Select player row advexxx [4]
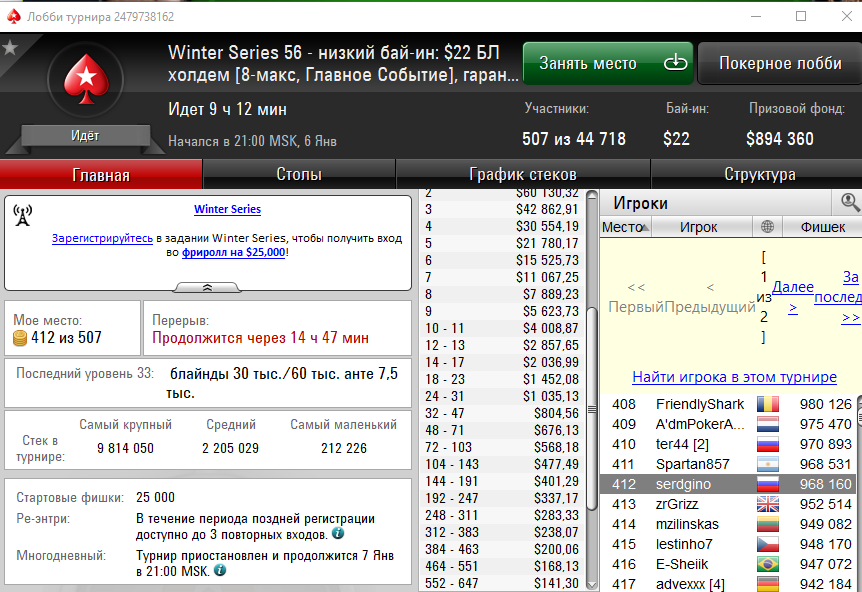Viewport: 862px width, 592px height. coord(729,584)
